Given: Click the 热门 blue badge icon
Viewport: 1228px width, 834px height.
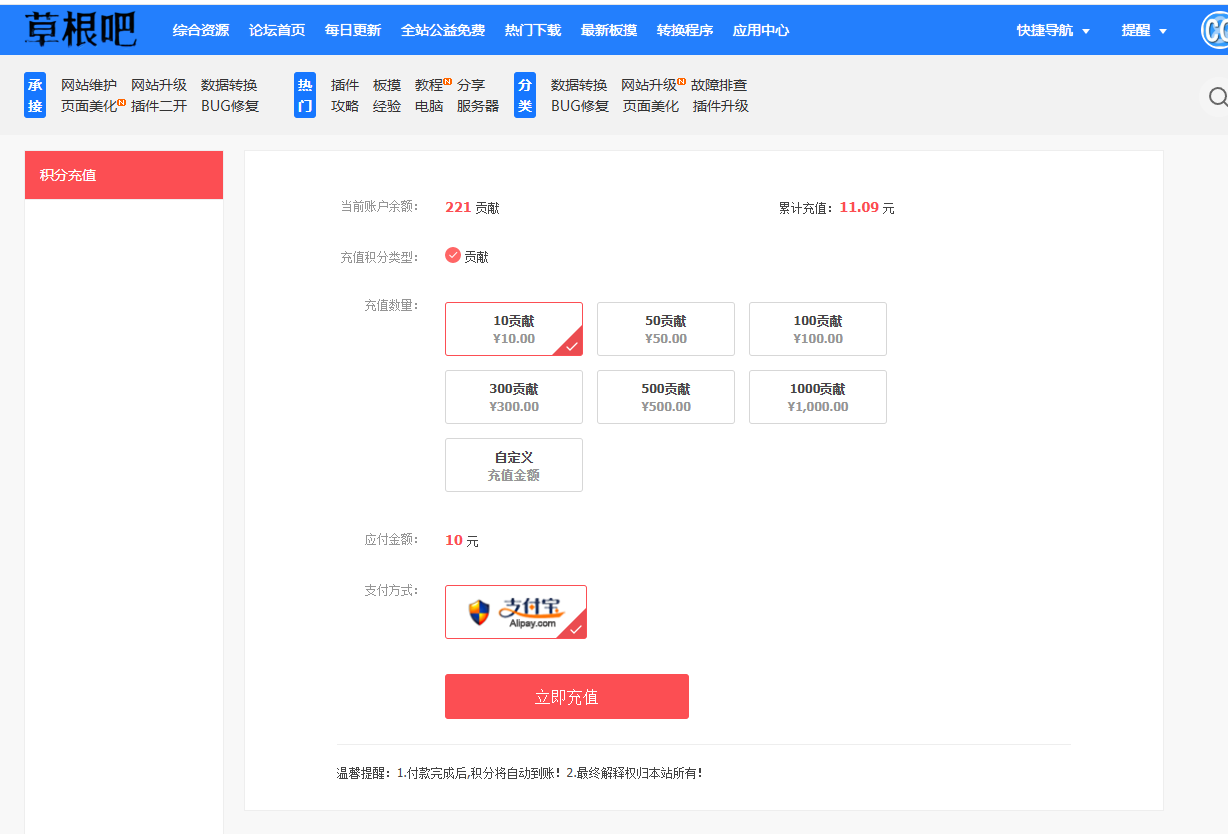Looking at the screenshot, I should click(x=304, y=94).
